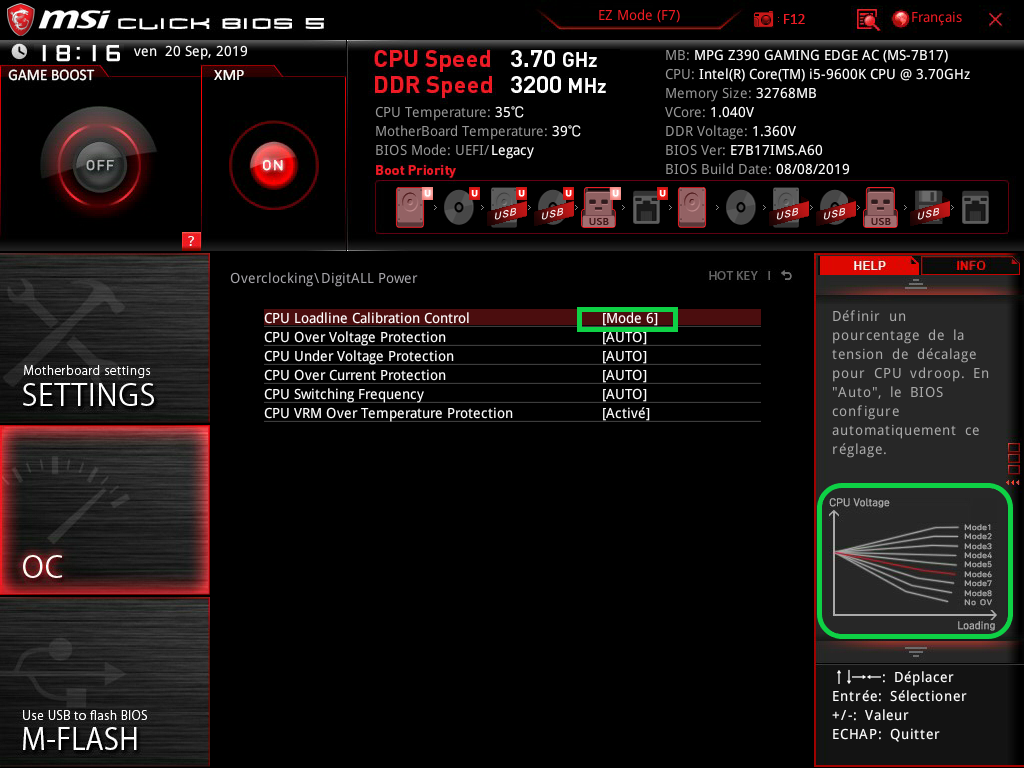Viewport: 1024px width, 768px height.
Task: Click the 18:16 time display
Action: pos(80,52)
